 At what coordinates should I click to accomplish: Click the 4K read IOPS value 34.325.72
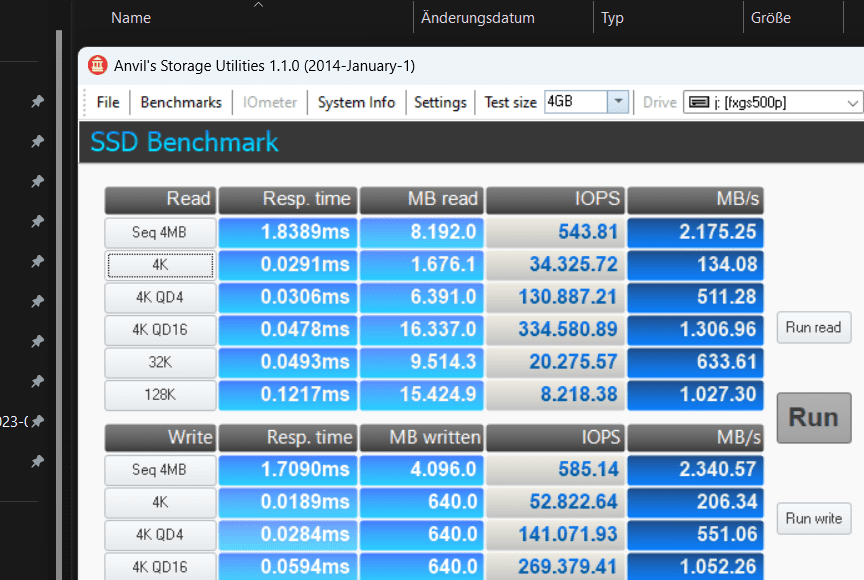point(555,265)
